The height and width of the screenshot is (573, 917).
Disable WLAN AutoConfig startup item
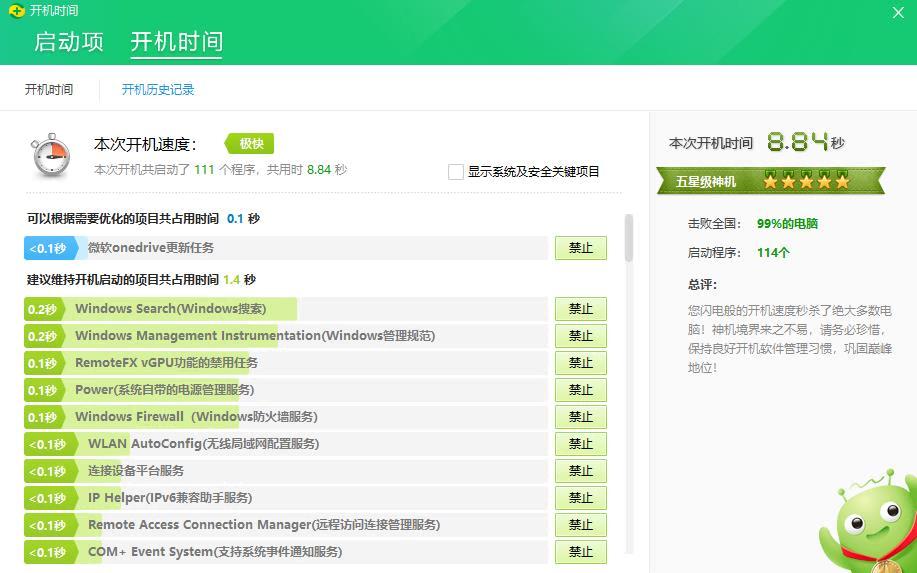tap(580, 444)
